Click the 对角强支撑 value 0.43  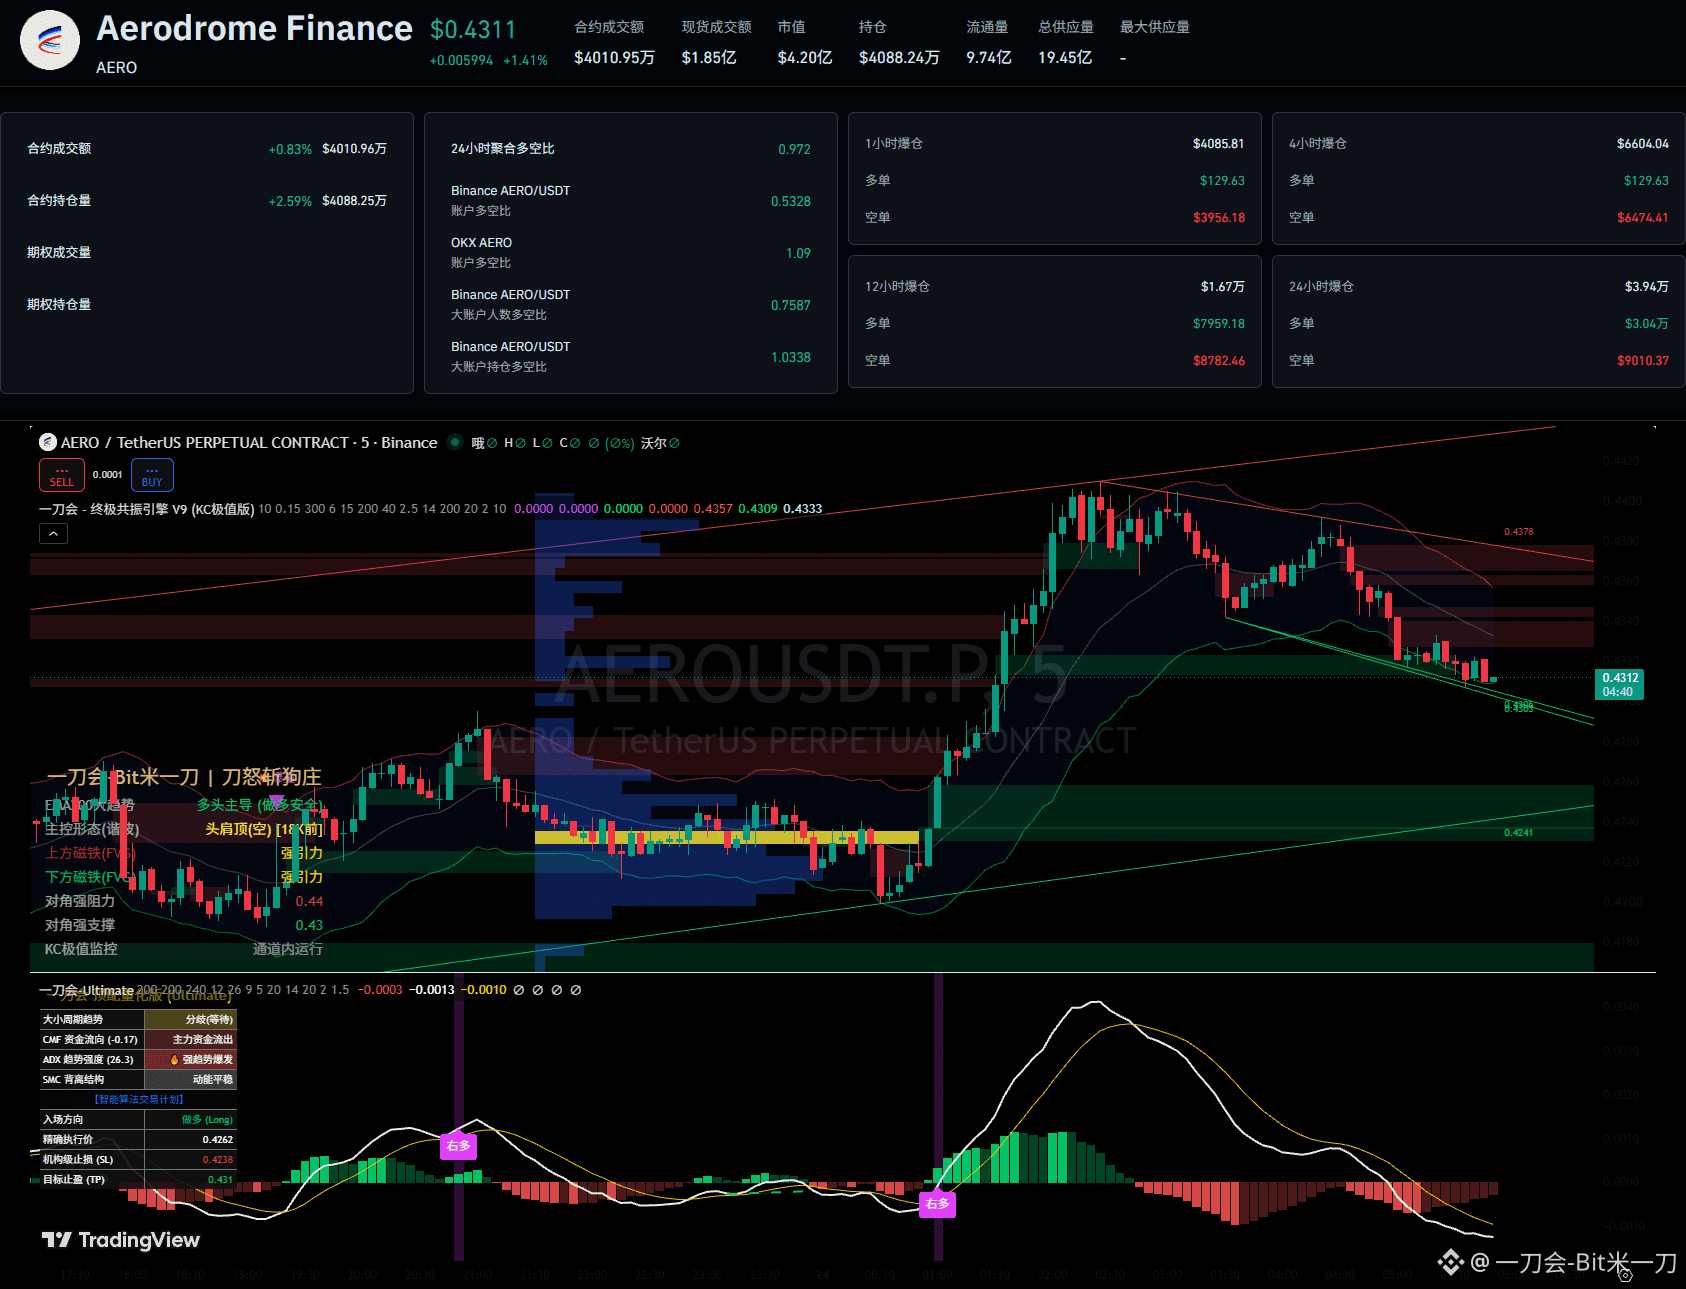pyautogui.click(x=309, y=925)
